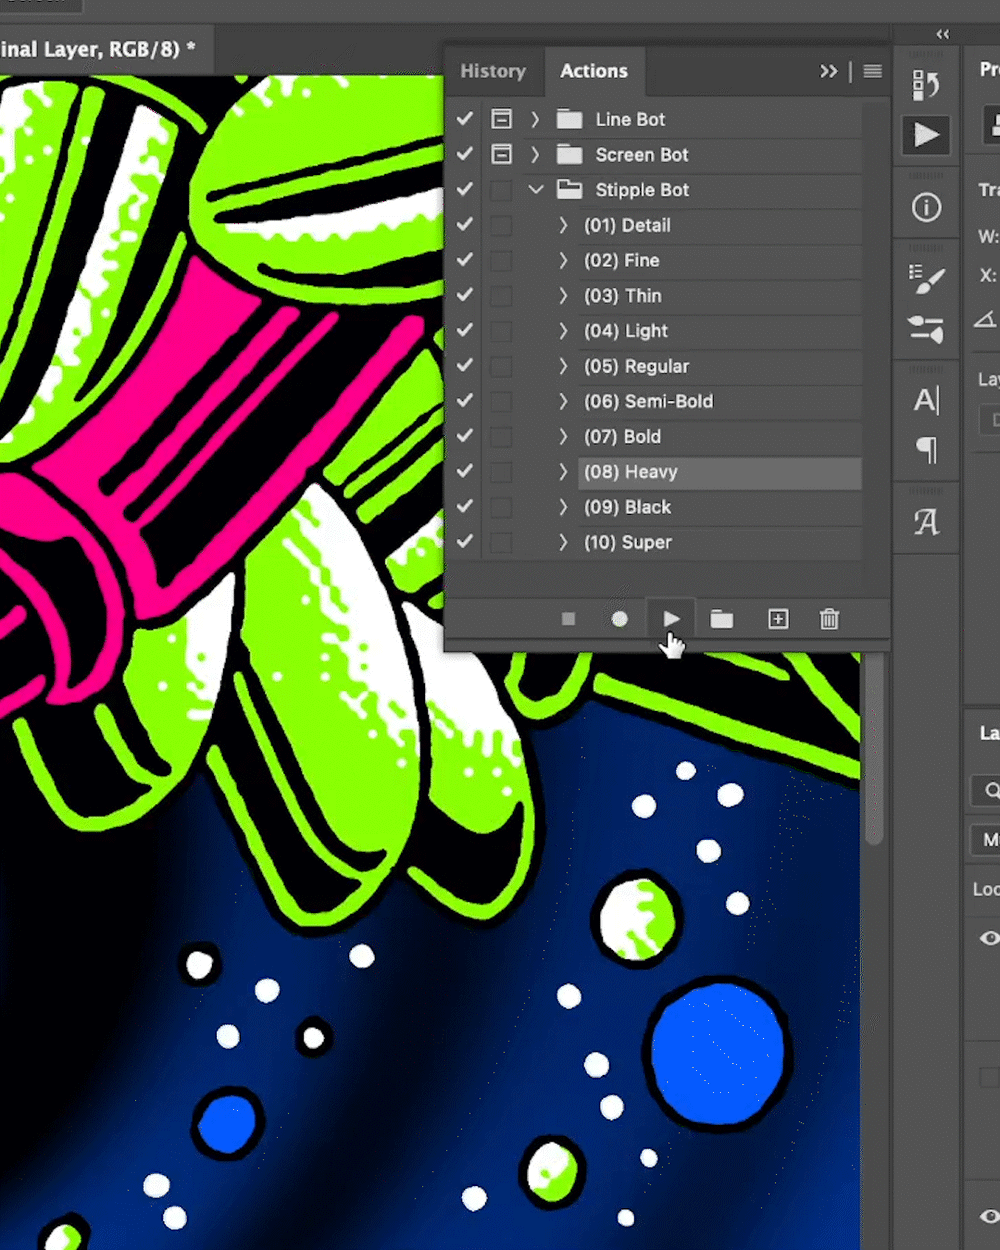The height and width of the screenshot is (1250, 1000).
Task: Click the Stop playing/recording button
Action: [x=568, y=619]
